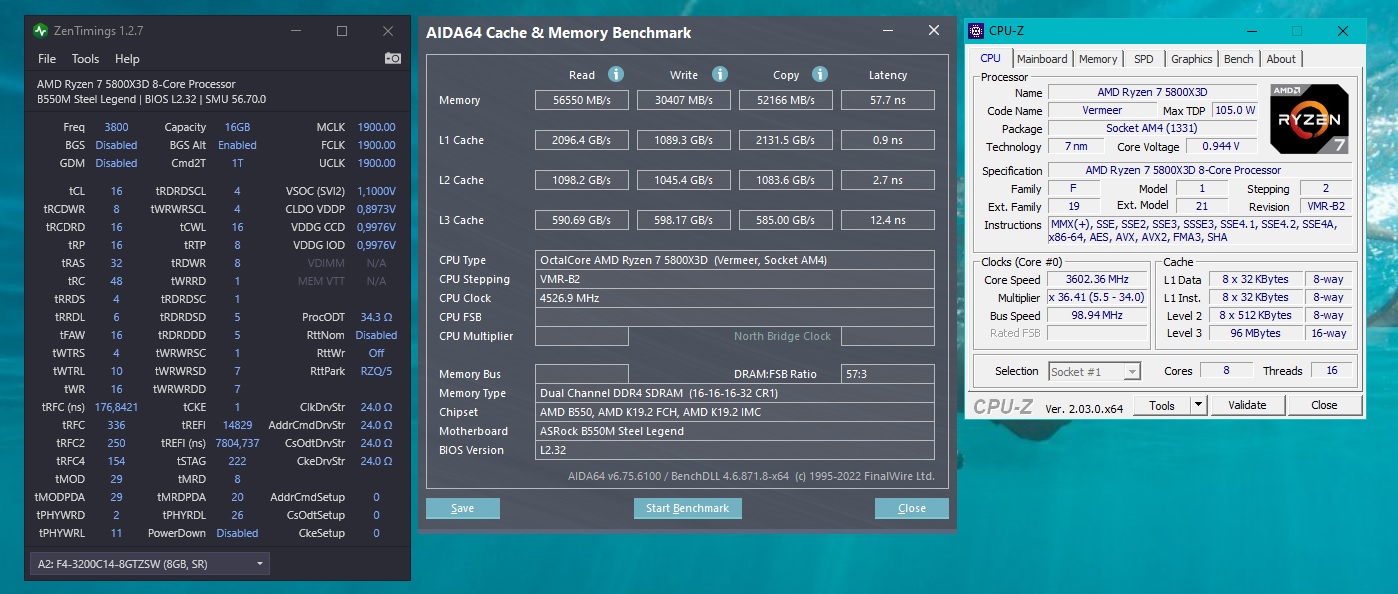The image size is (1398, 594).
Task: Click the MCLK value 1900.00
Action: [x=376, y=127]
